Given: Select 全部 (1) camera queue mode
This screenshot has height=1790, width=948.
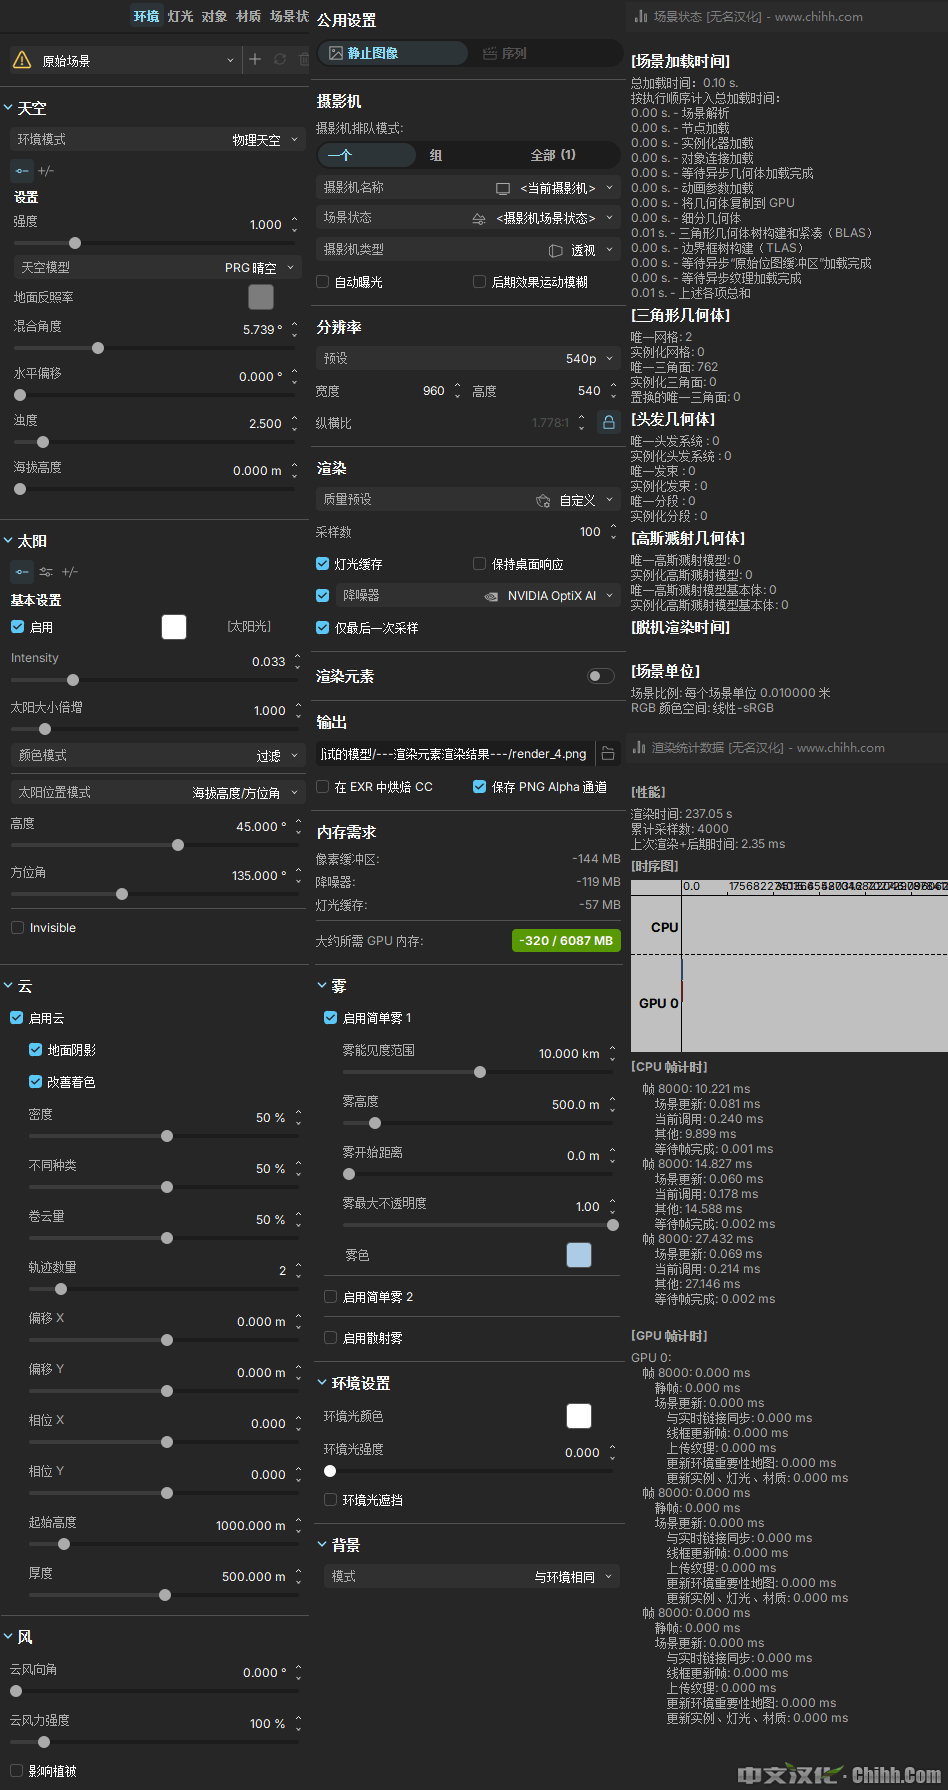Looking at the screenshot, I should pos(552,155).
